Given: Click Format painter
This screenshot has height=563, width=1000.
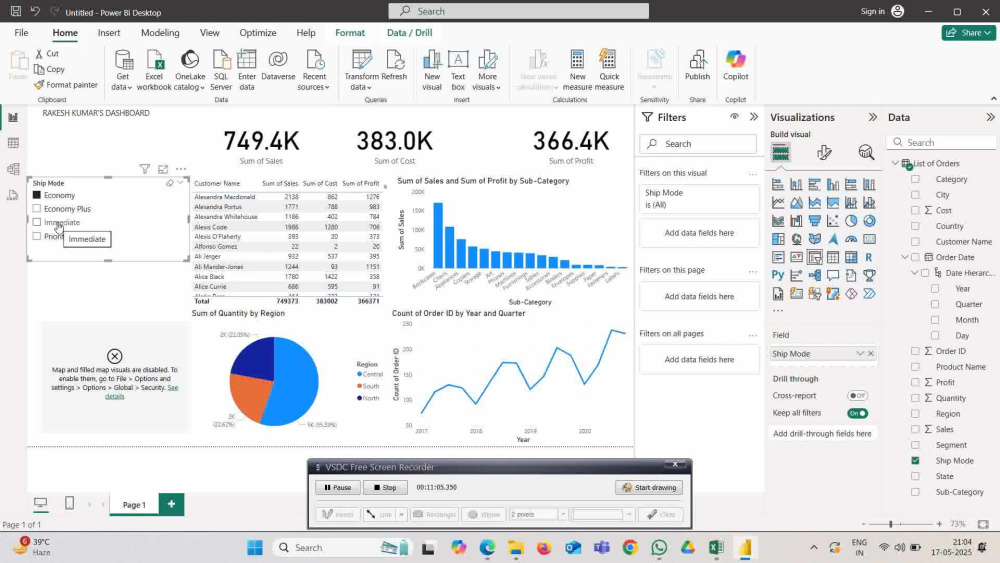Looking at the screenshot, I should (x=66, y=84).
